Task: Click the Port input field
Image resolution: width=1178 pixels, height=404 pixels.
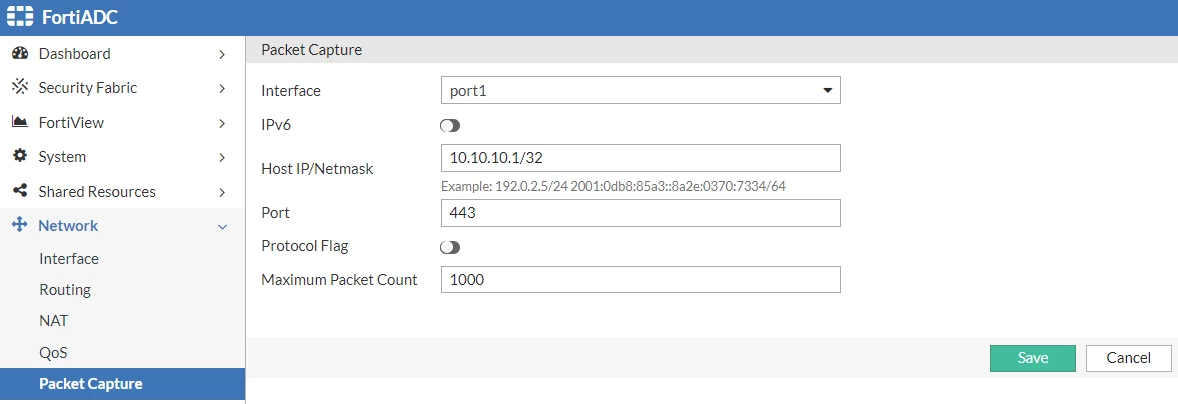Action: tap(640, 213)
